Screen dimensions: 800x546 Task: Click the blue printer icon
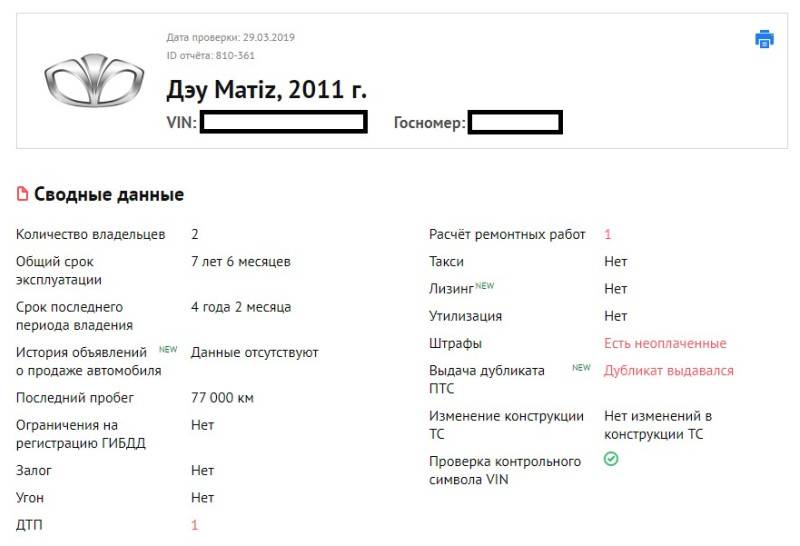(764, 40)
